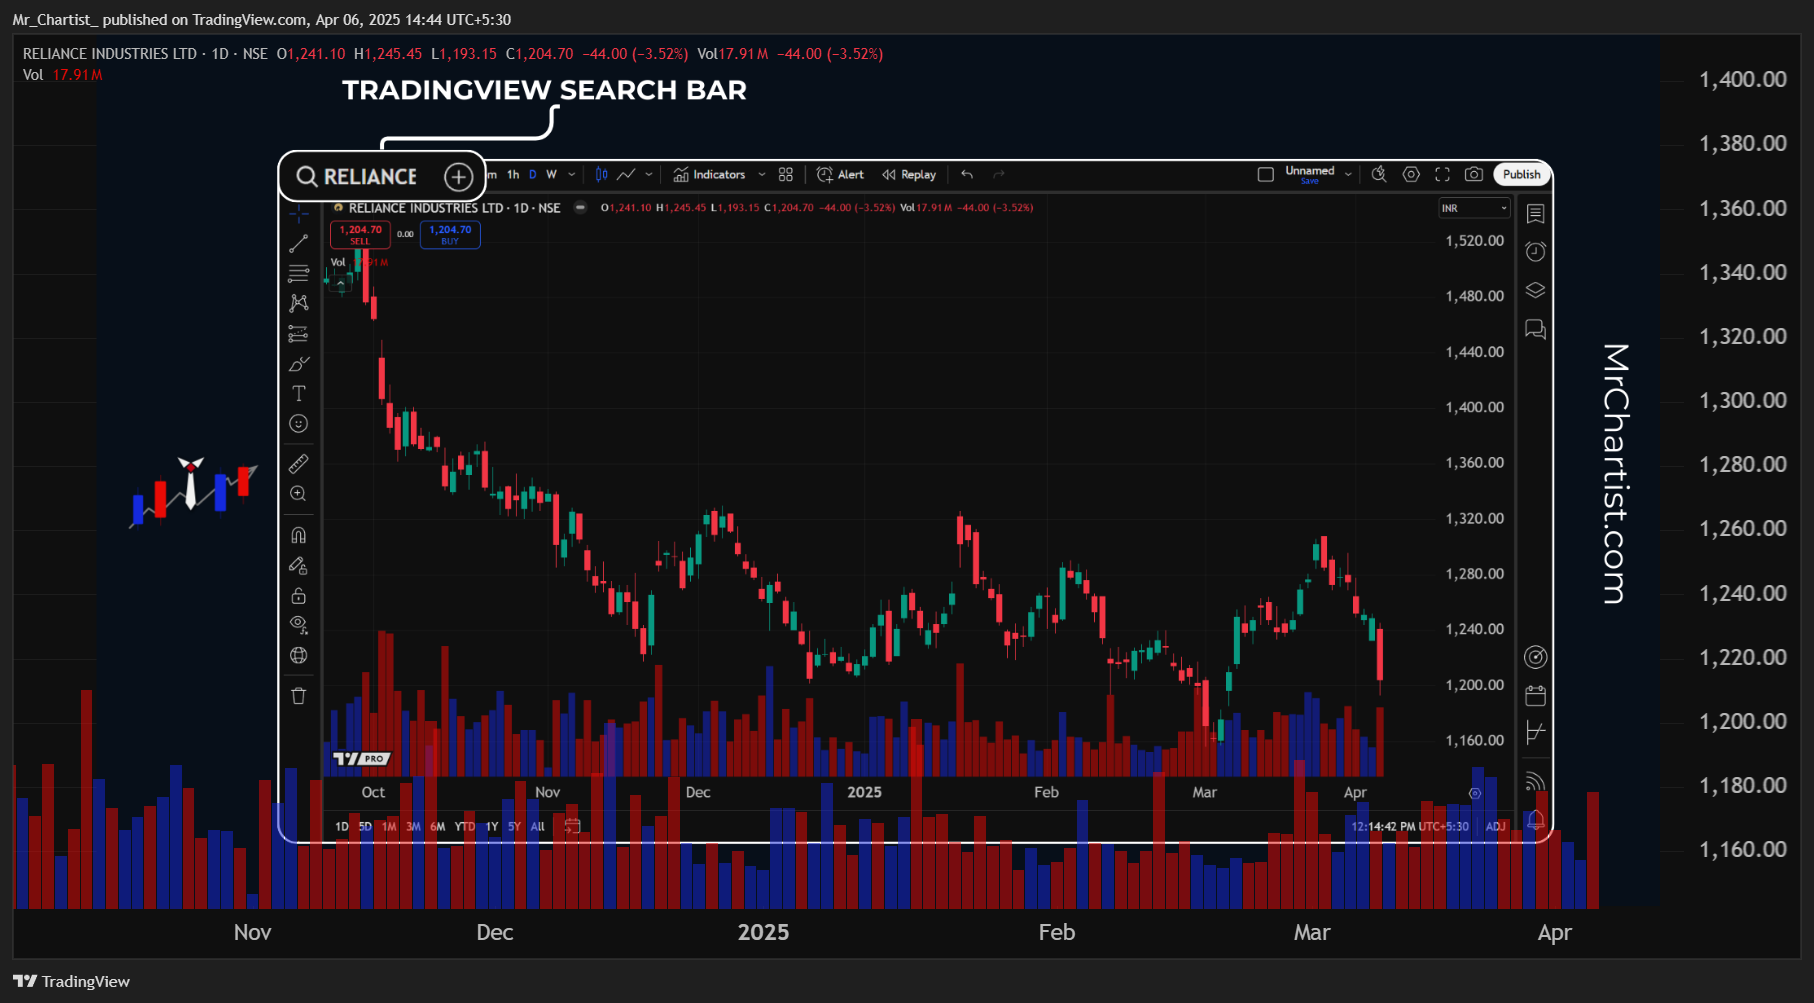Select the 3M date range
The image size is (1814, 1003).
point(413,827)
